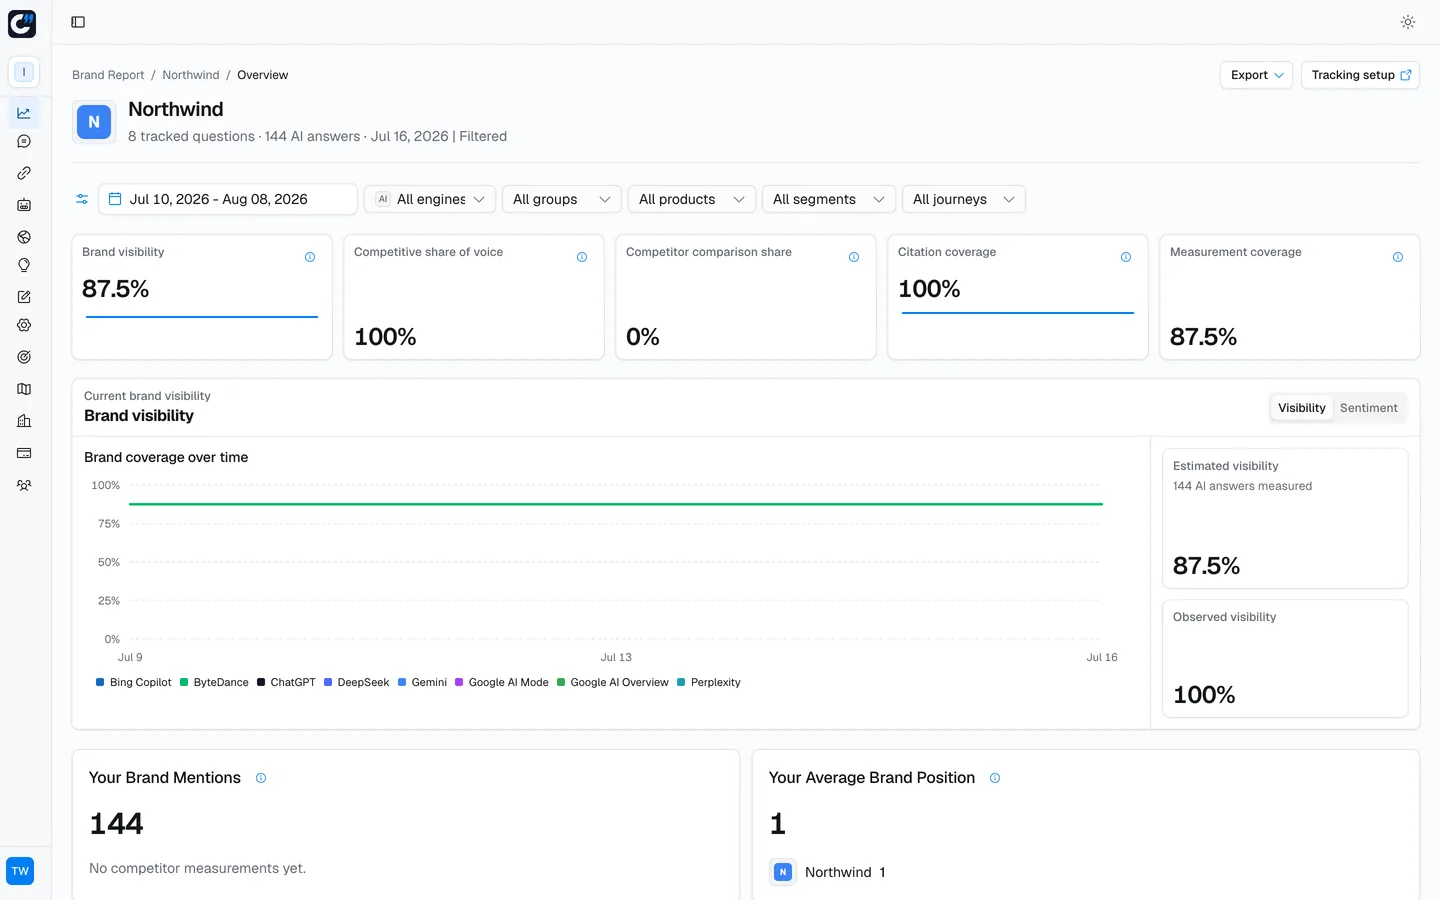Open the edit pencil icon in the sidebar
This screenshot has height=900, width=1440.
pyautogui.click(x=24, y=297)
